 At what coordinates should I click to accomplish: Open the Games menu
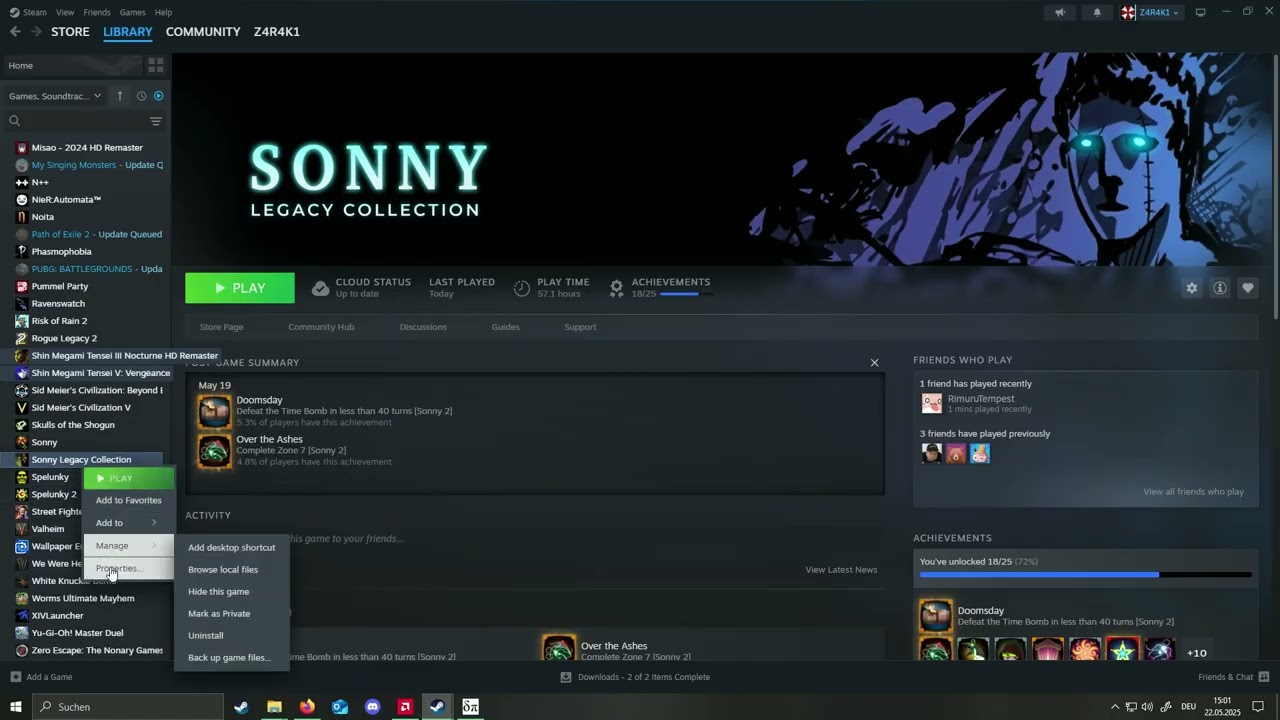click(132, 12)
